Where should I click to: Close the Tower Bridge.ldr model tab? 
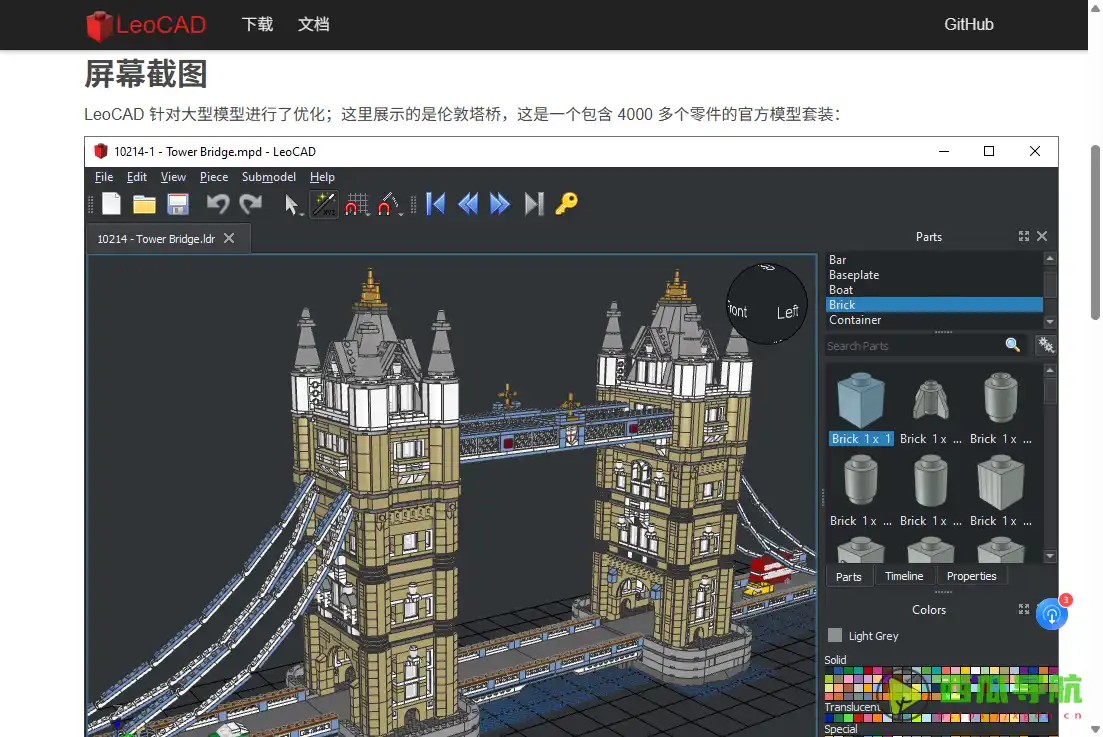(229, 238)
